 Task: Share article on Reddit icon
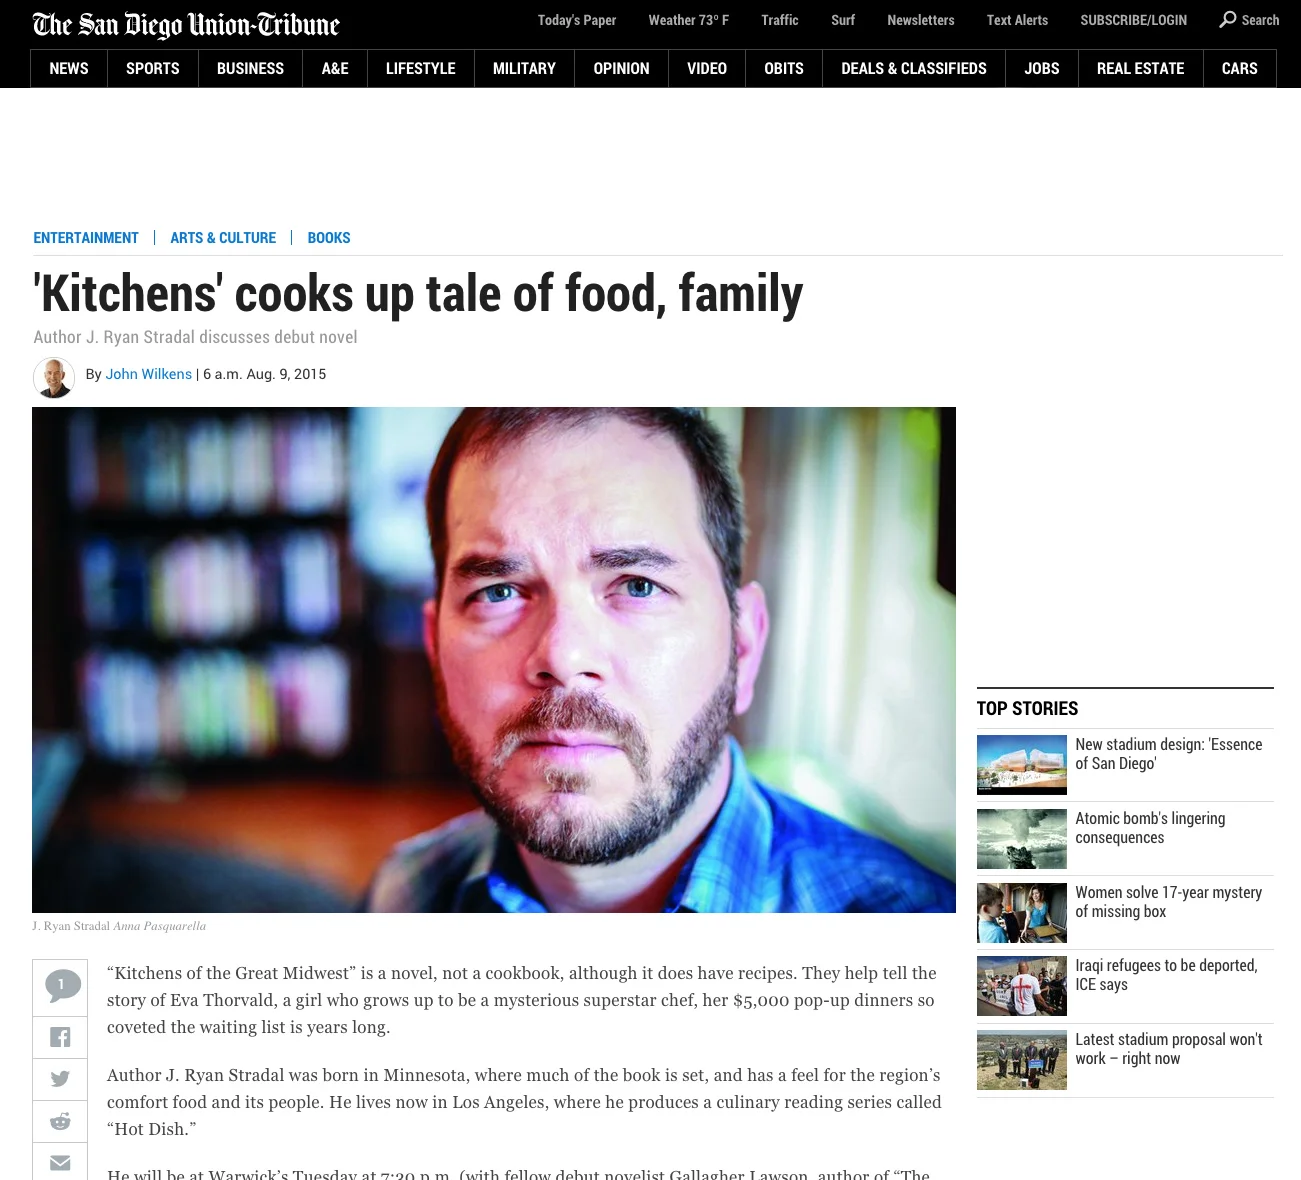(x=60, y=1121)
